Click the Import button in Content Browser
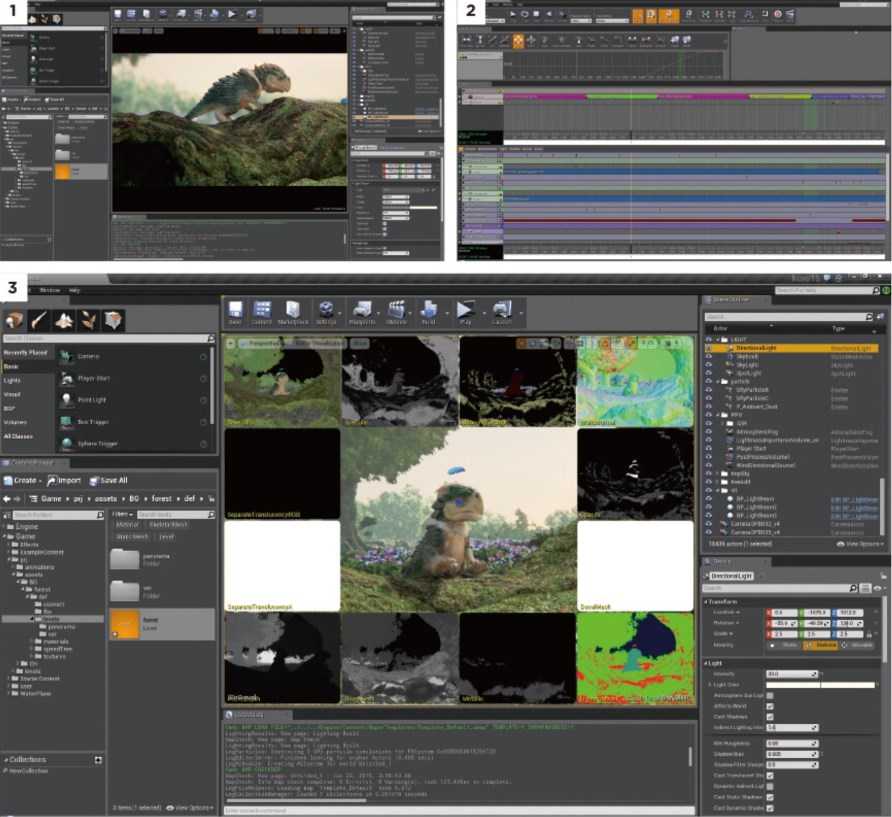This screenshot has width=892, height=817. (x=64, y=481)
